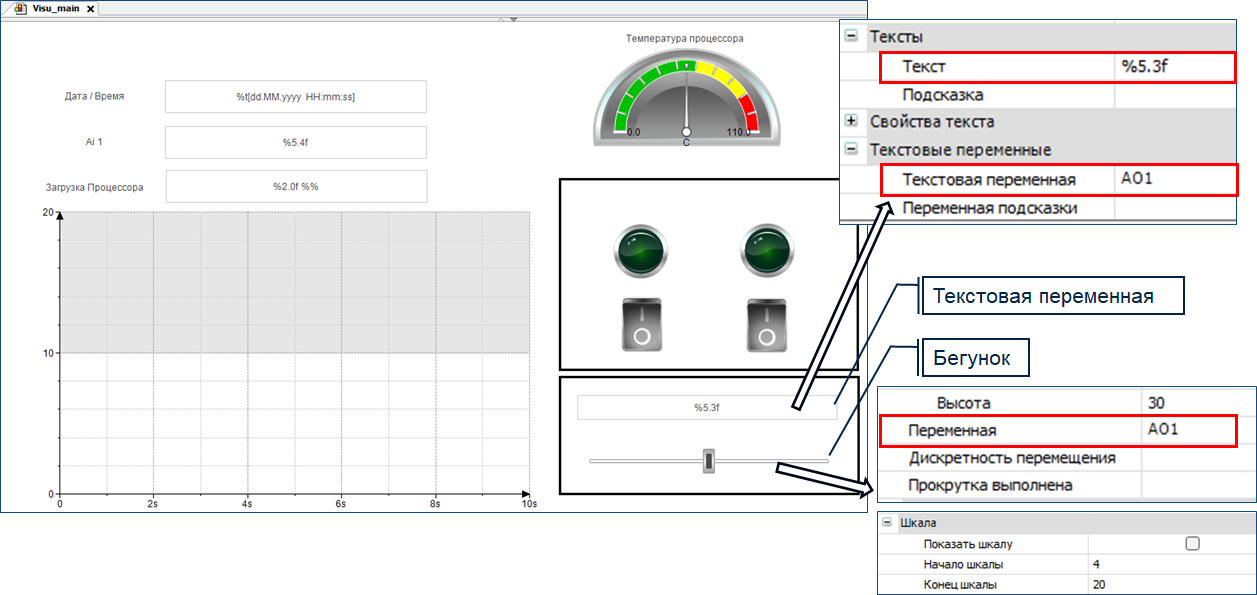
Task: Click the Дата / Время format field
Action: coord(295,97)
